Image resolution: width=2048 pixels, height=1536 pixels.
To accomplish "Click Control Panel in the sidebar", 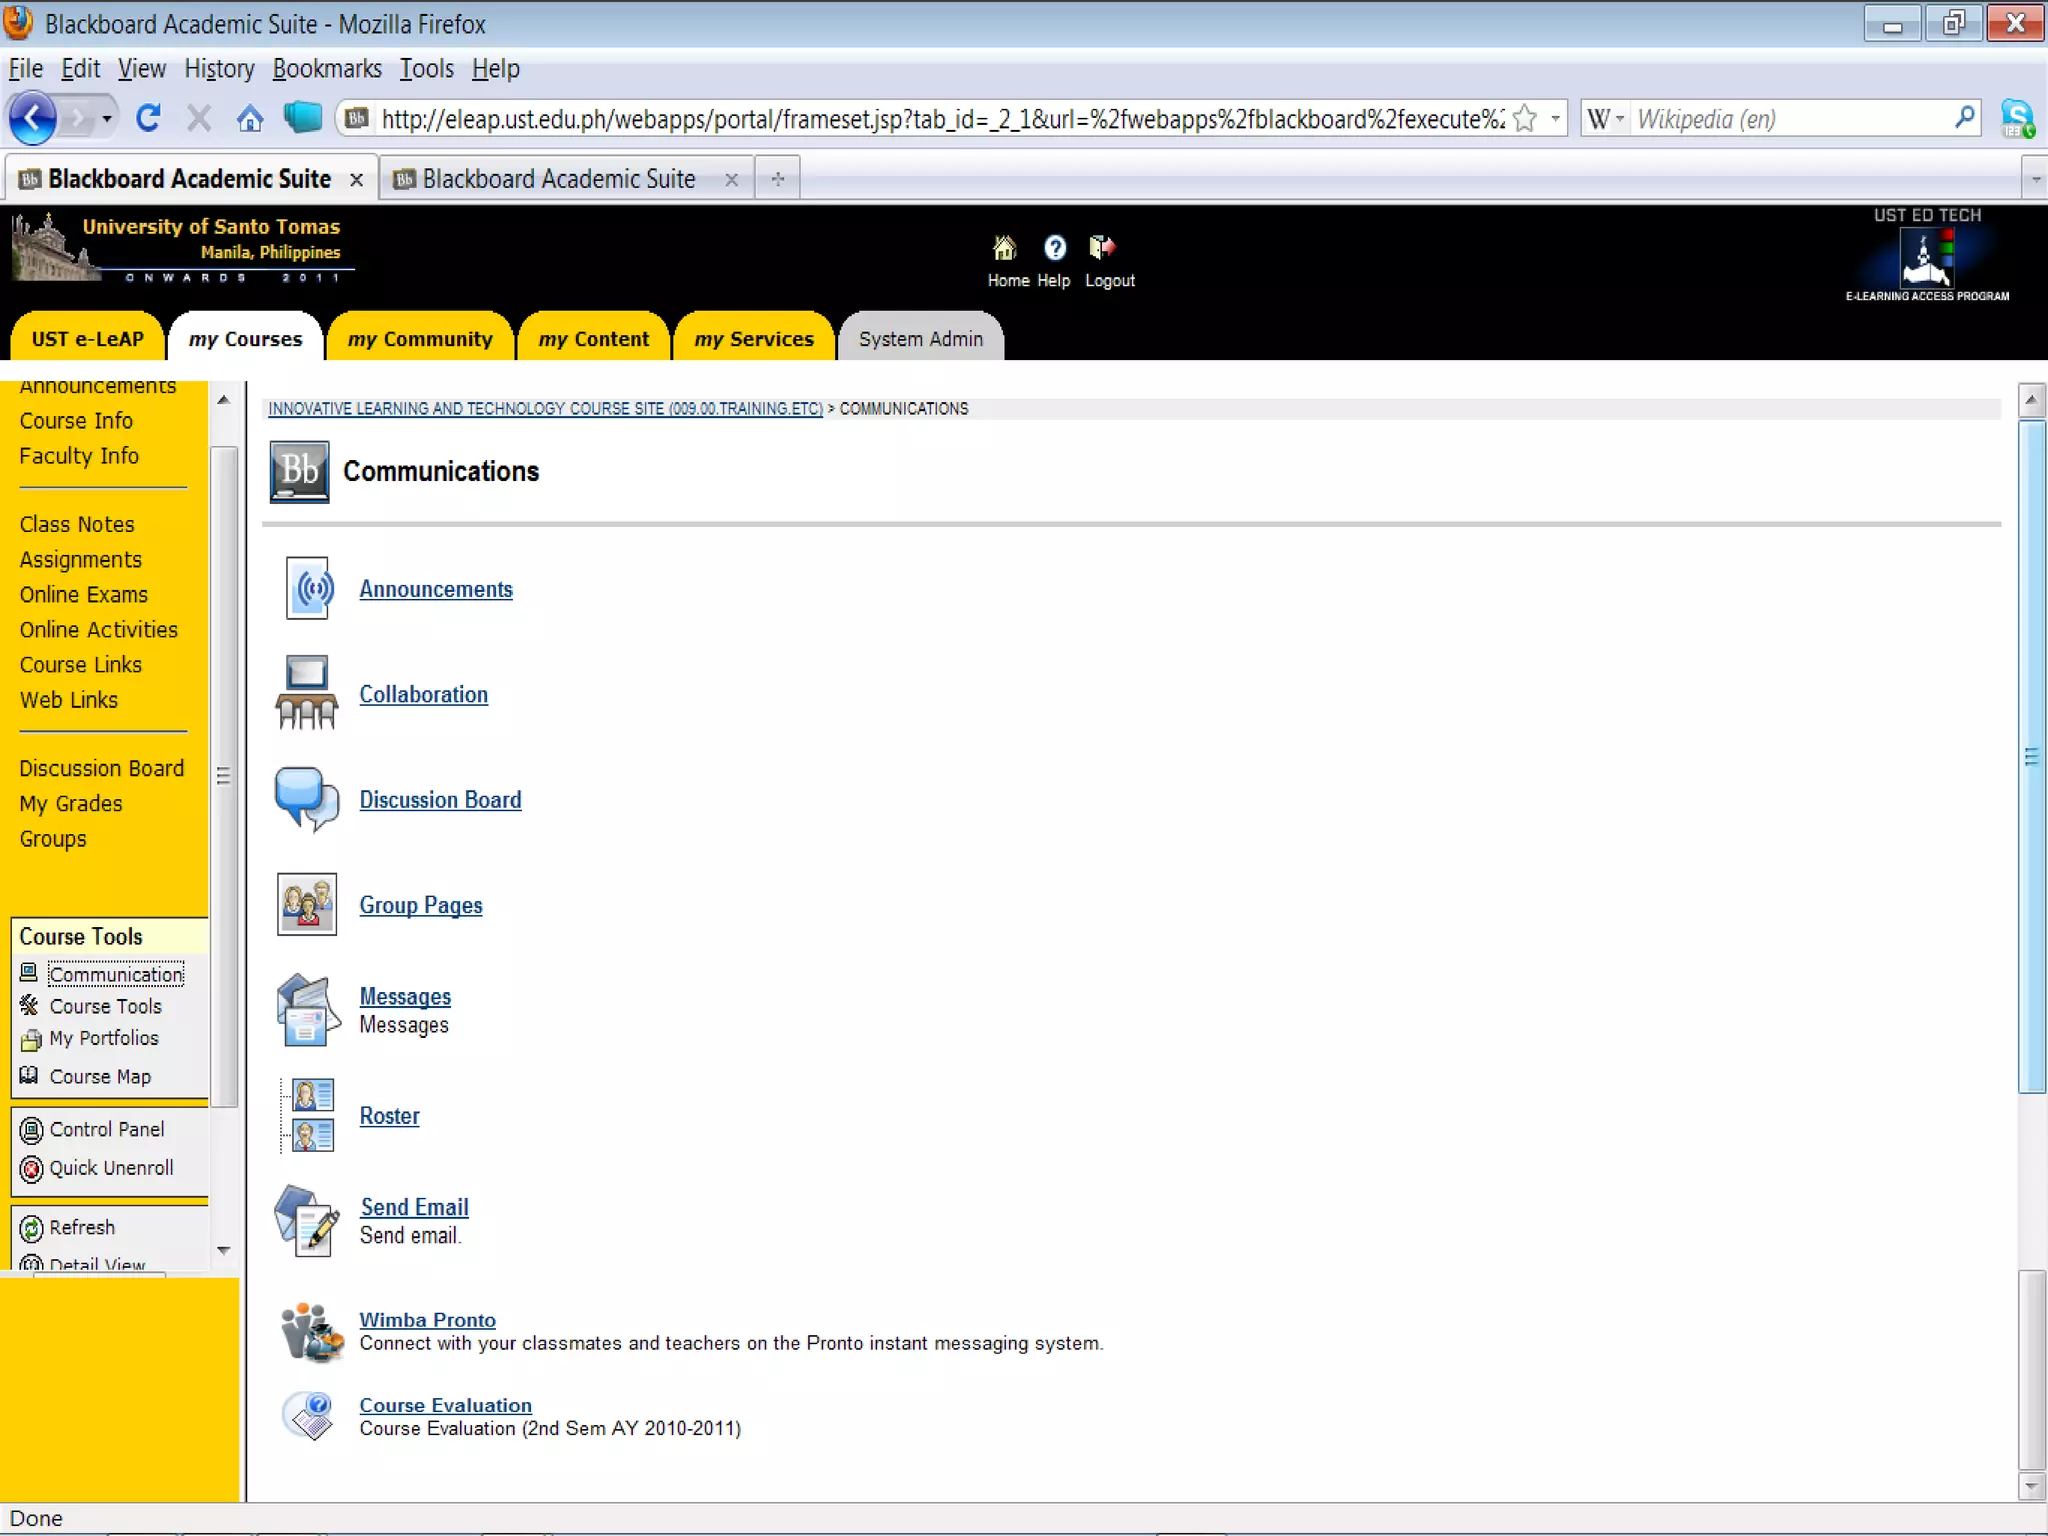I will click(x=106, y=1129).
